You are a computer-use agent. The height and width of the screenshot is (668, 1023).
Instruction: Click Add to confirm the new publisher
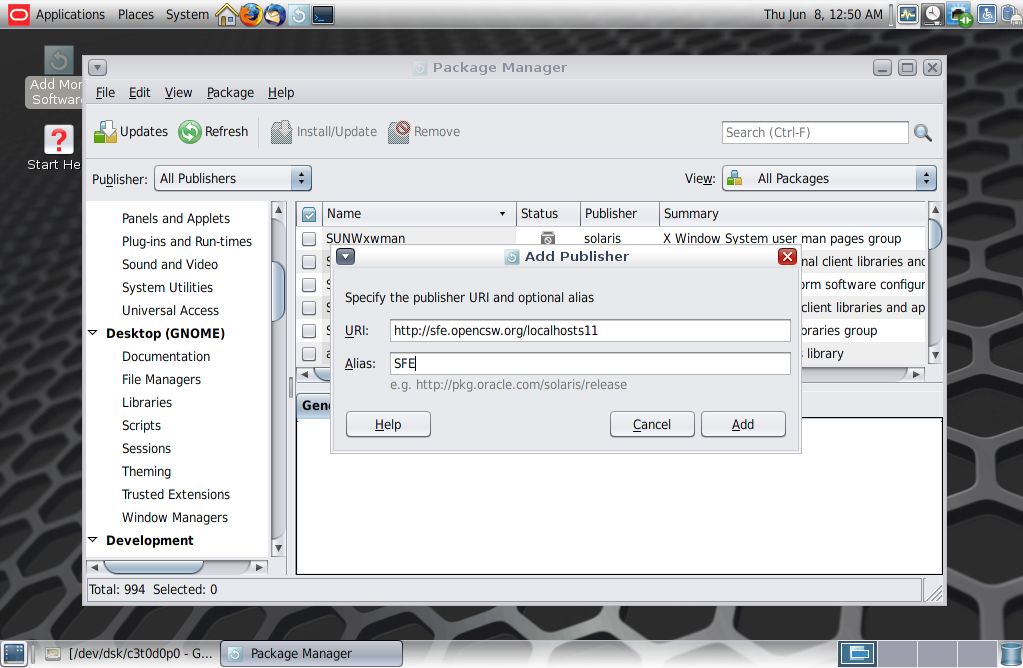(x=743, y=424)
